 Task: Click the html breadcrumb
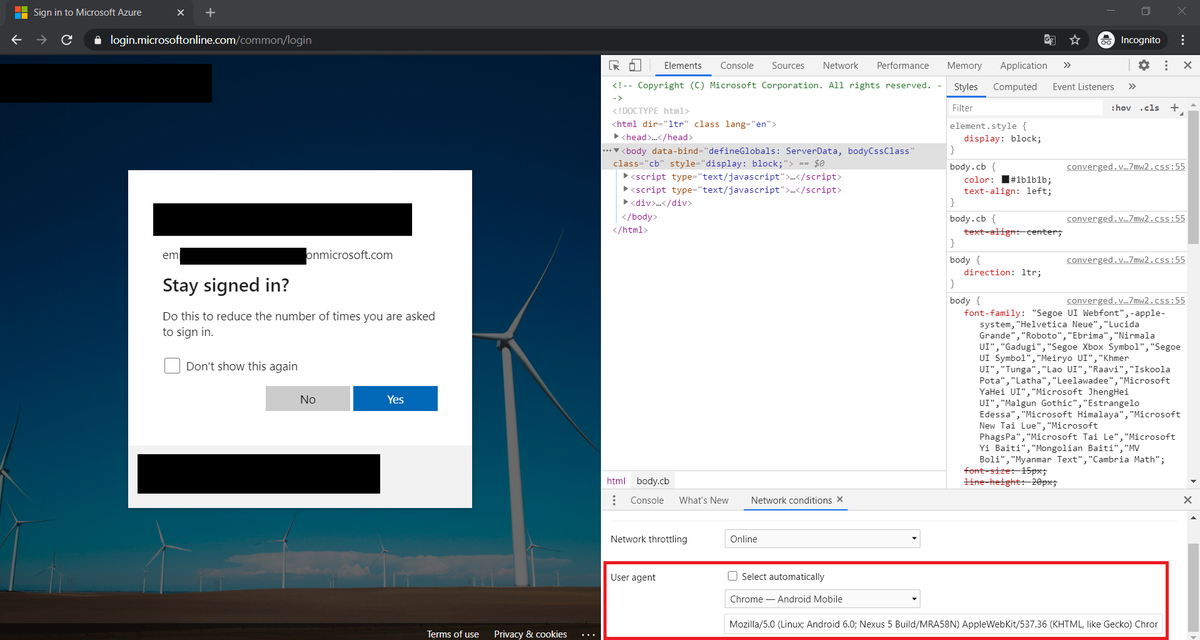coord(616,481)
